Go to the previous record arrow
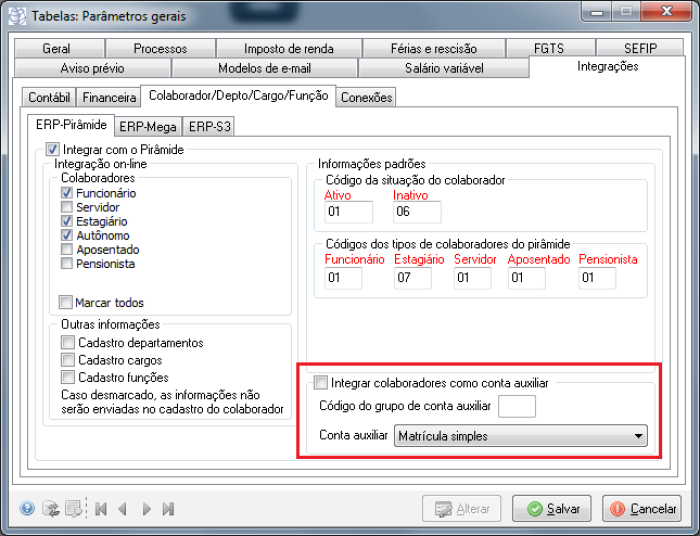This screenshot has width=700, height=536. point(123,509)
